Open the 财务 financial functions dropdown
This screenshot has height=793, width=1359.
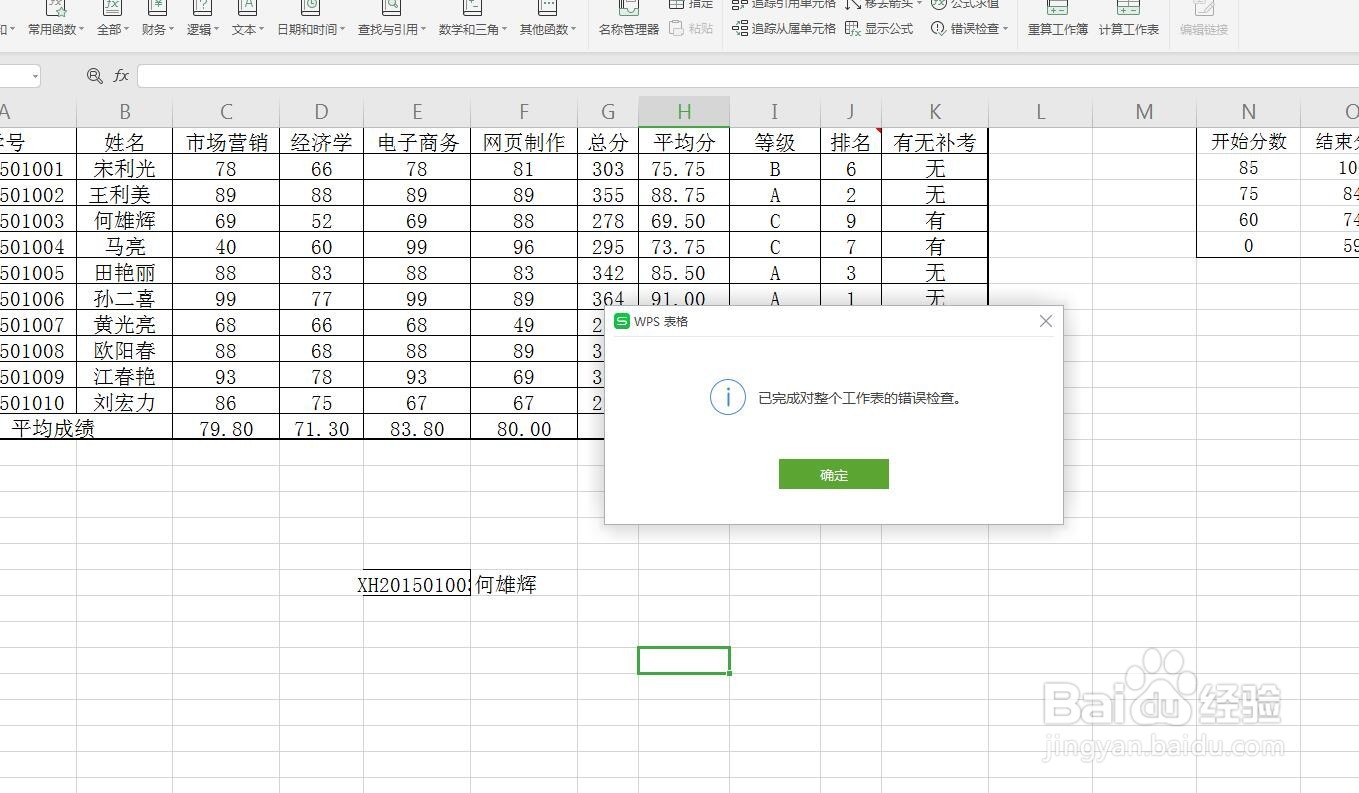point(157,19)
